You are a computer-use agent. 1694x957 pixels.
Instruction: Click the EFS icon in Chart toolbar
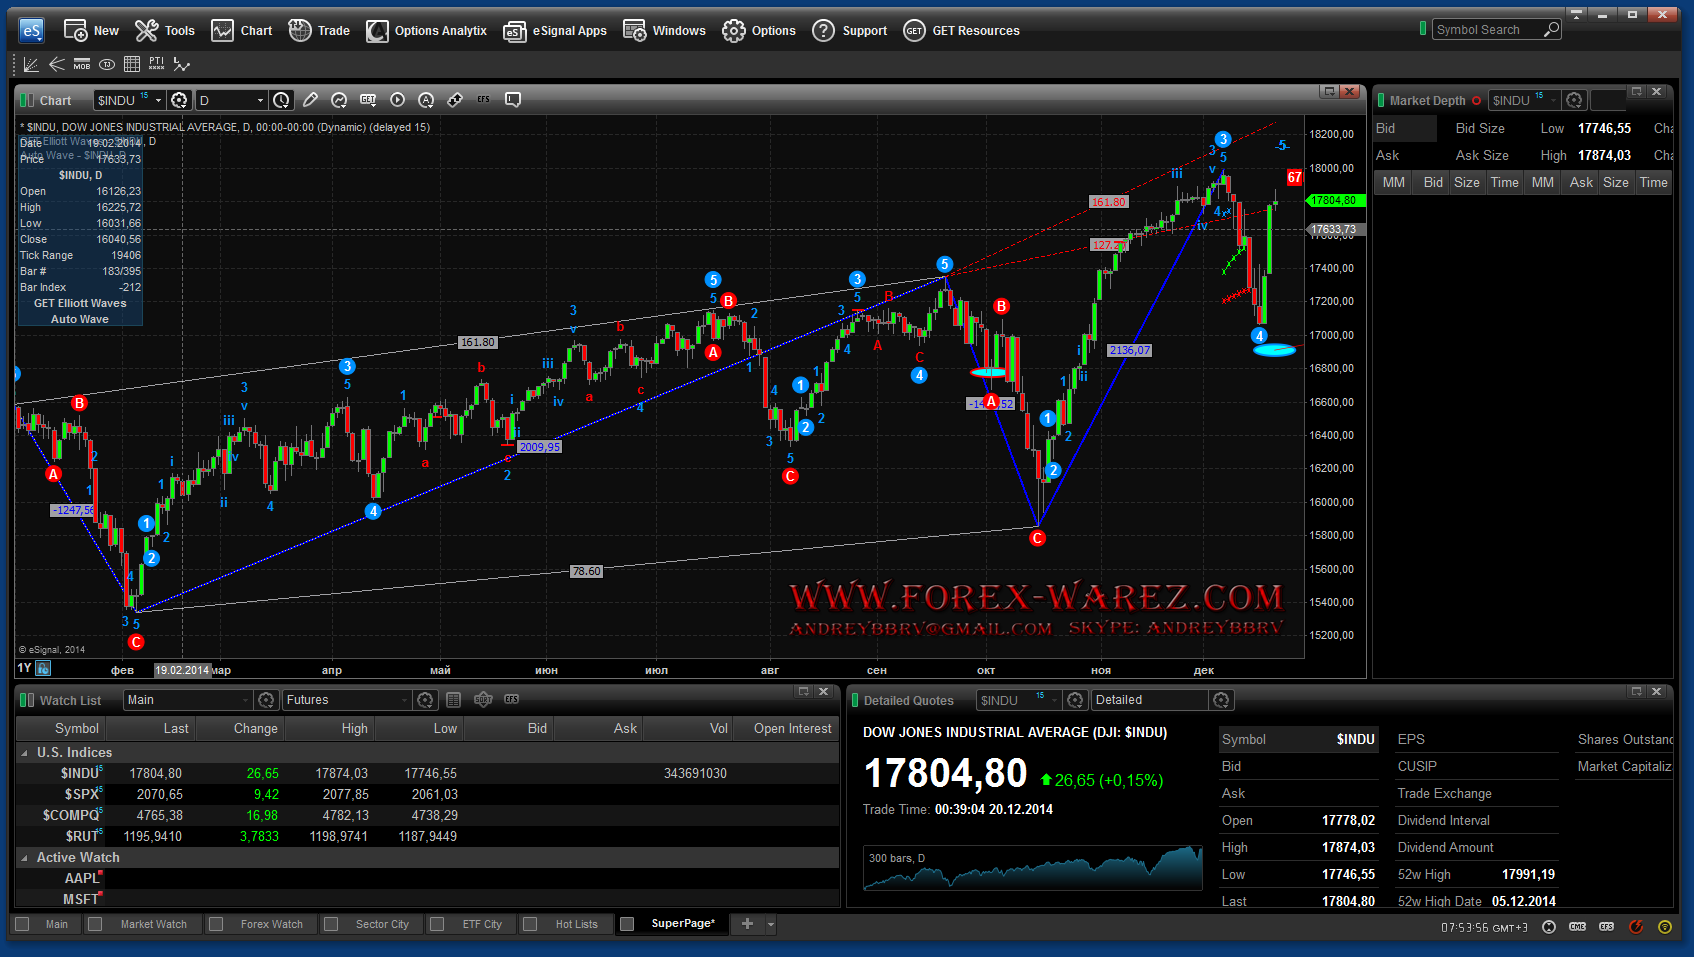(x=484, y=100)
